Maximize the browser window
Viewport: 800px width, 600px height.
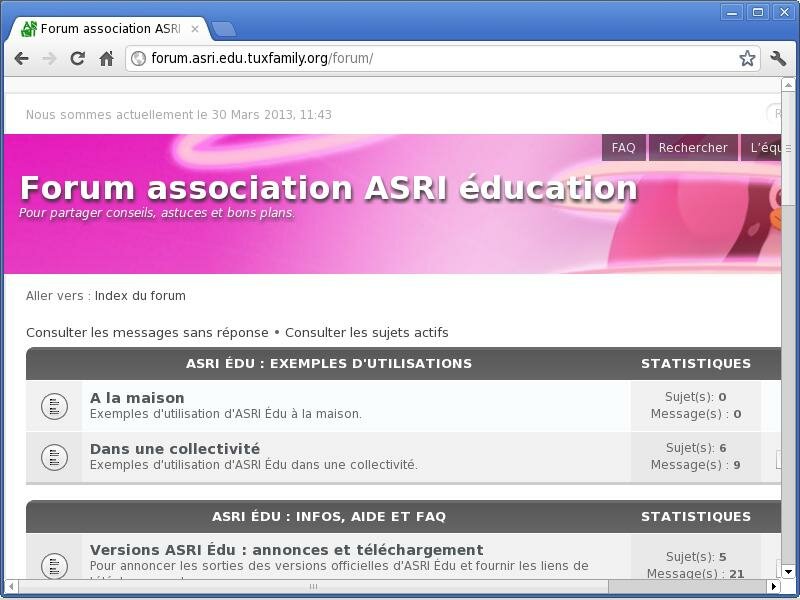pos(758,12)
